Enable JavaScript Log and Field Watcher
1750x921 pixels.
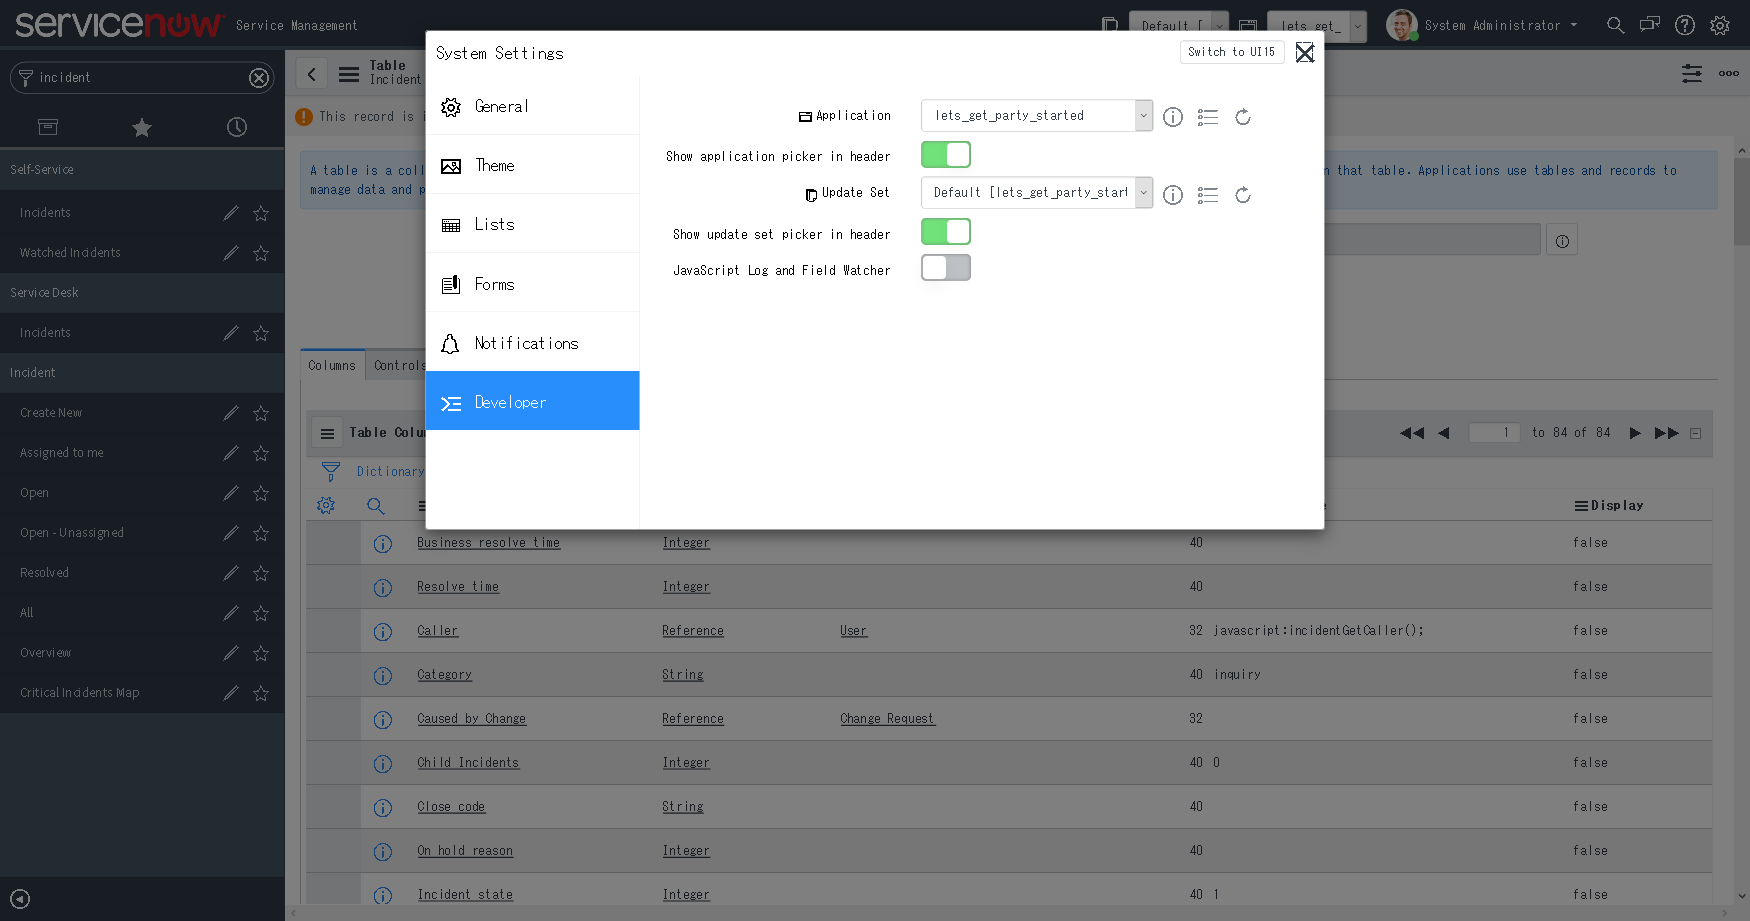(945, 267)
